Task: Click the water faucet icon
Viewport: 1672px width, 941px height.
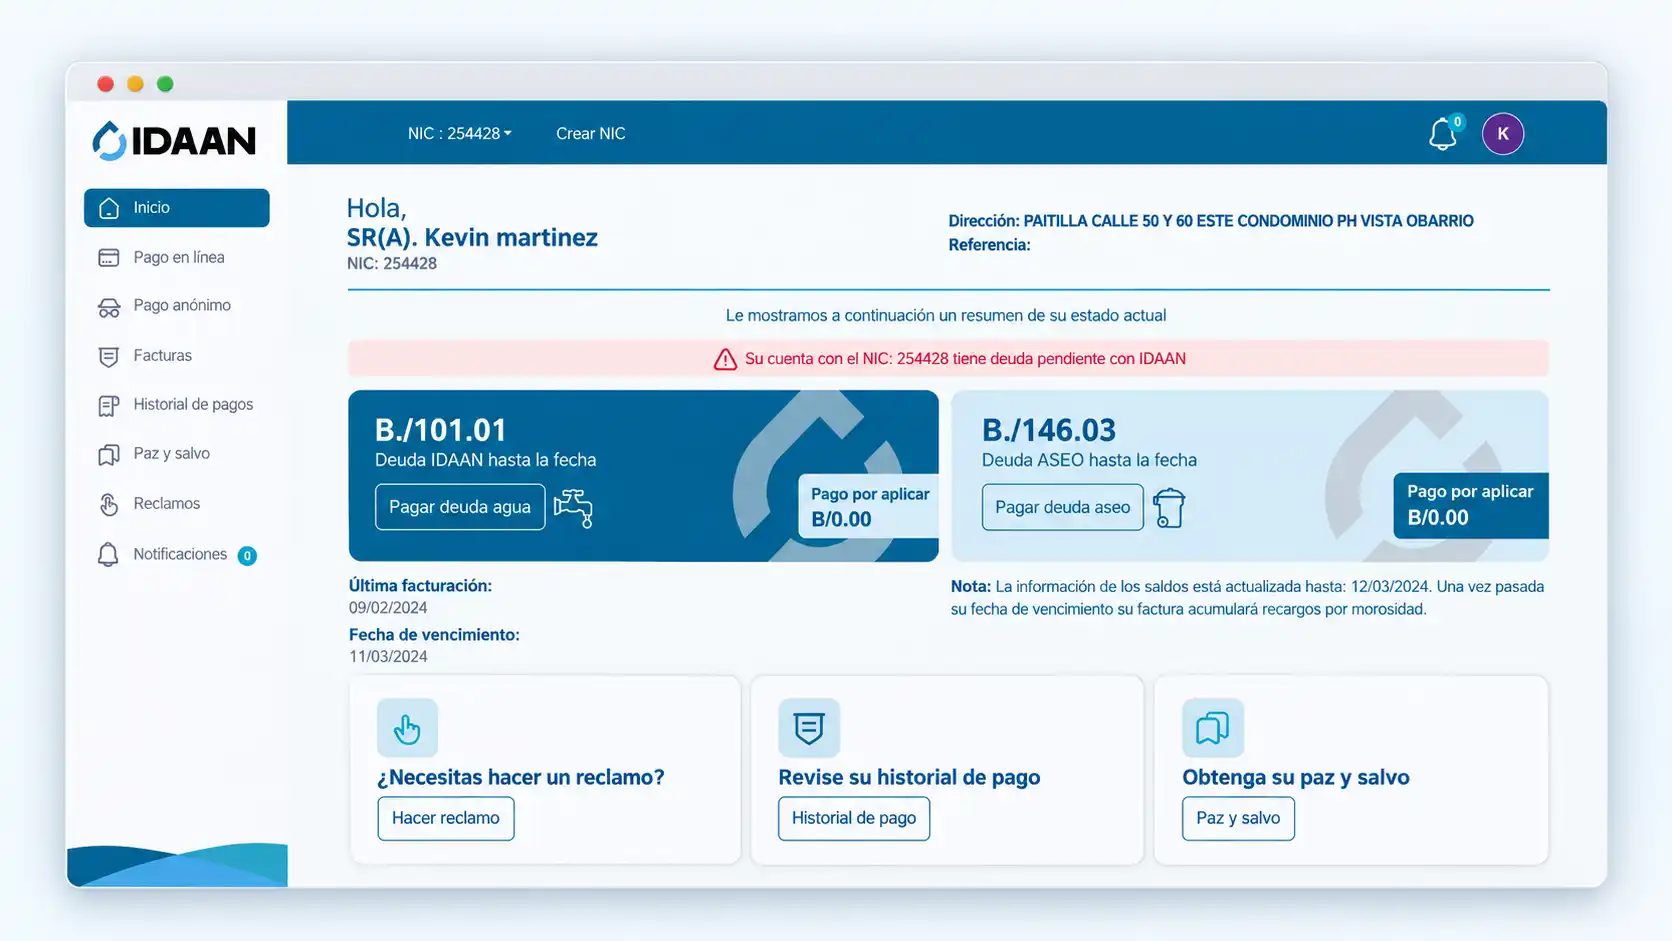Action: (x=574, y=507)
